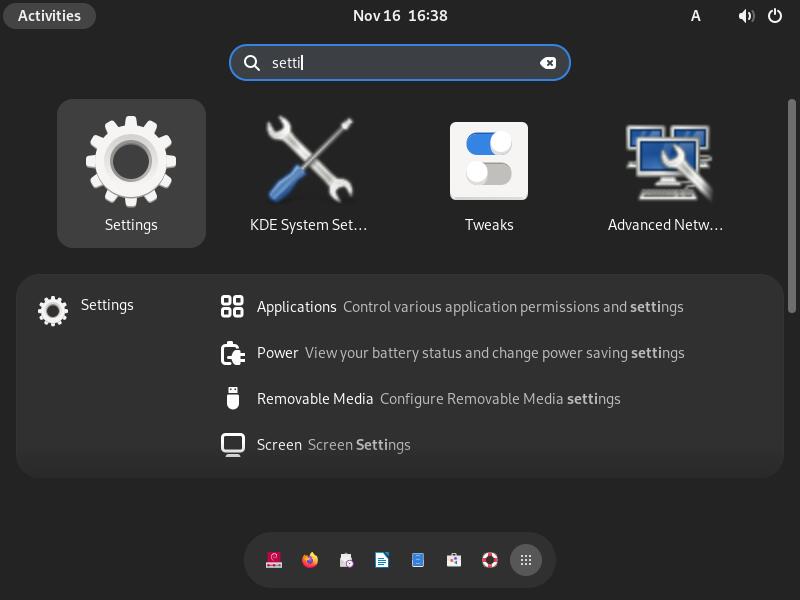Launch the Debian installer from the dock

(274, 560)
